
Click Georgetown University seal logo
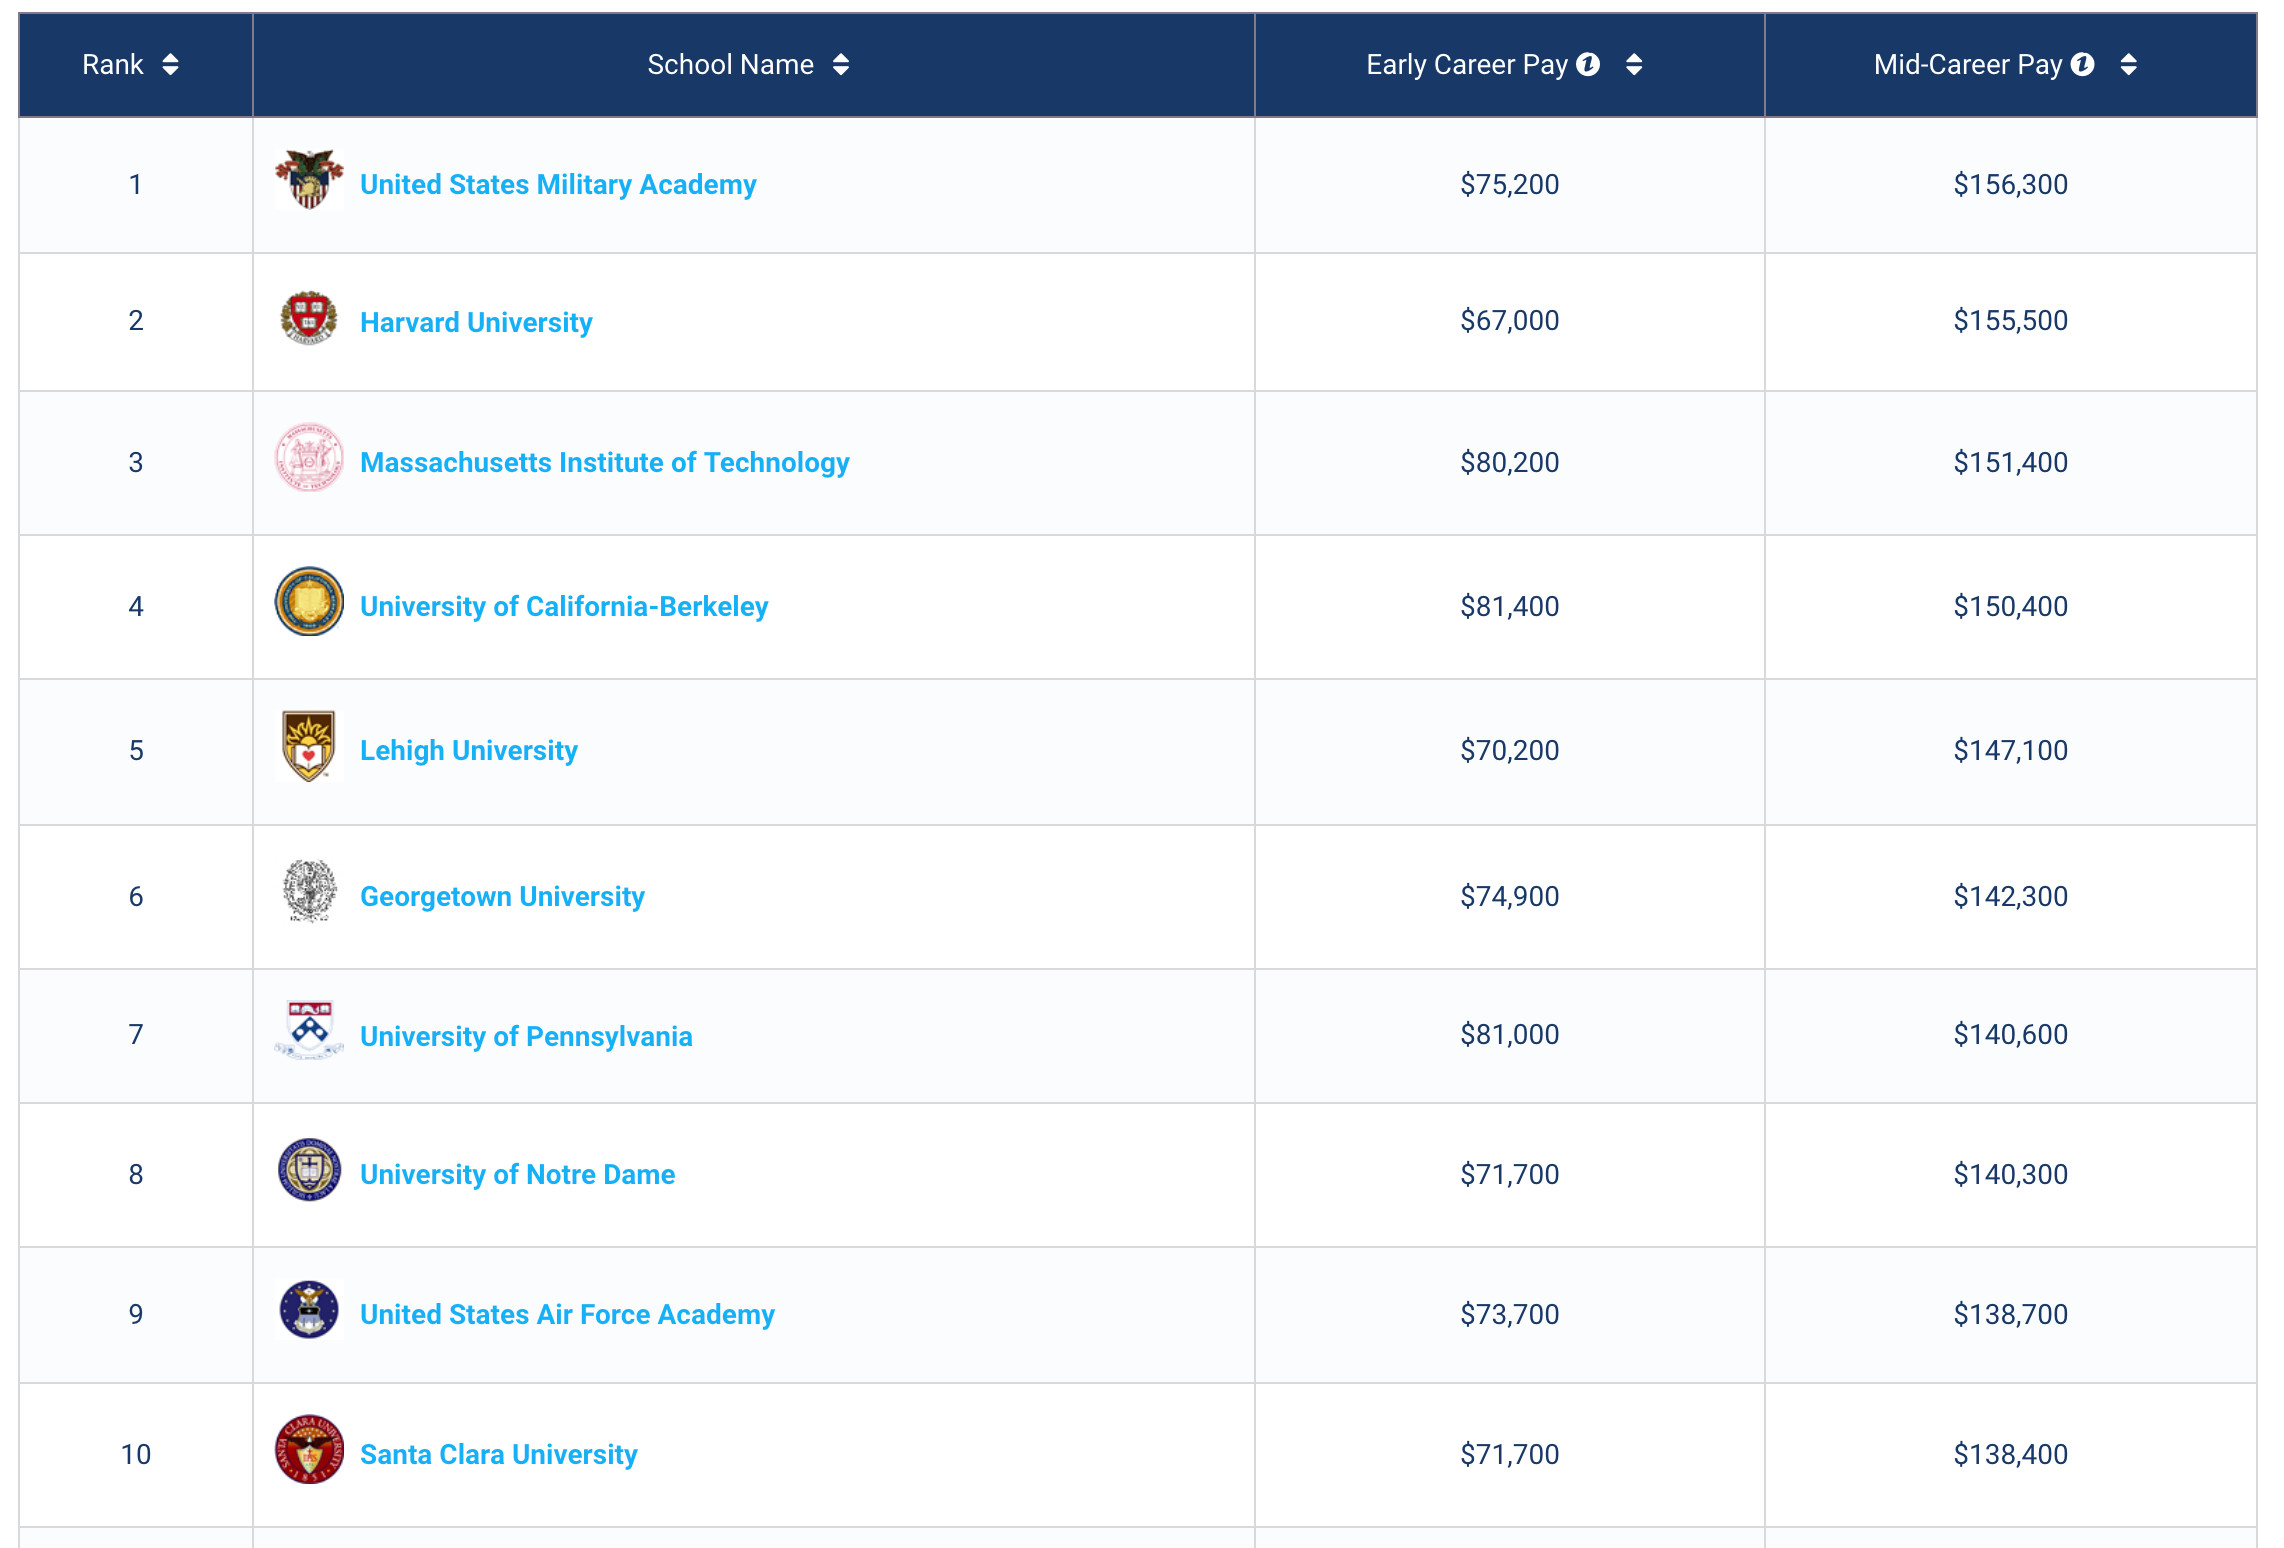(x=309, y=891)
